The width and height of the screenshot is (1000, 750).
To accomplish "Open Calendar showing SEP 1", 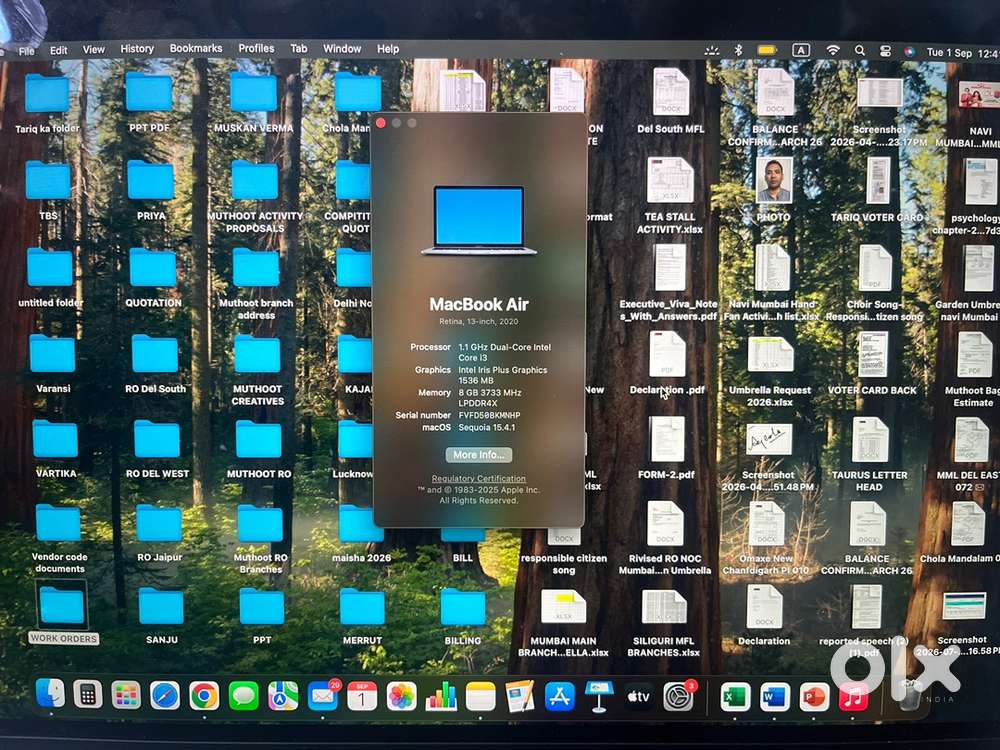I will pyautogui.click(x=362, y=696).
